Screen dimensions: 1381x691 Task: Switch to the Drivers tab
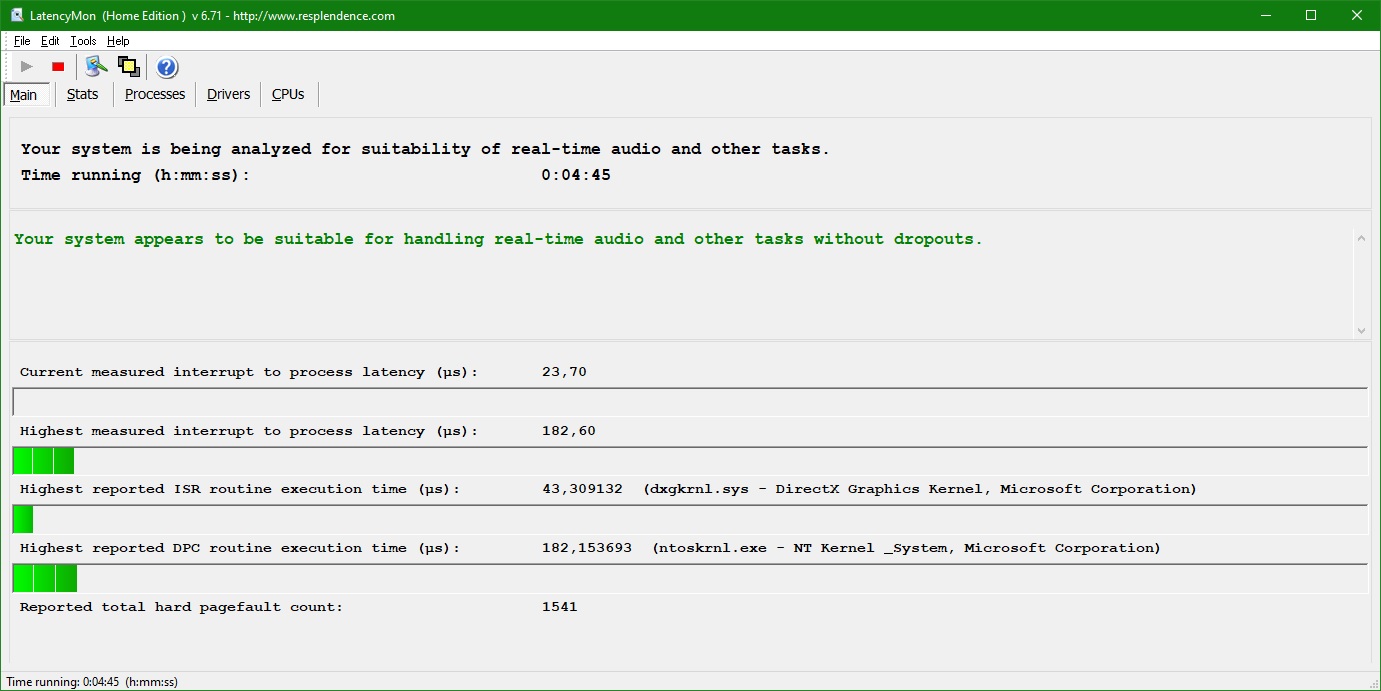click(228, 94)
